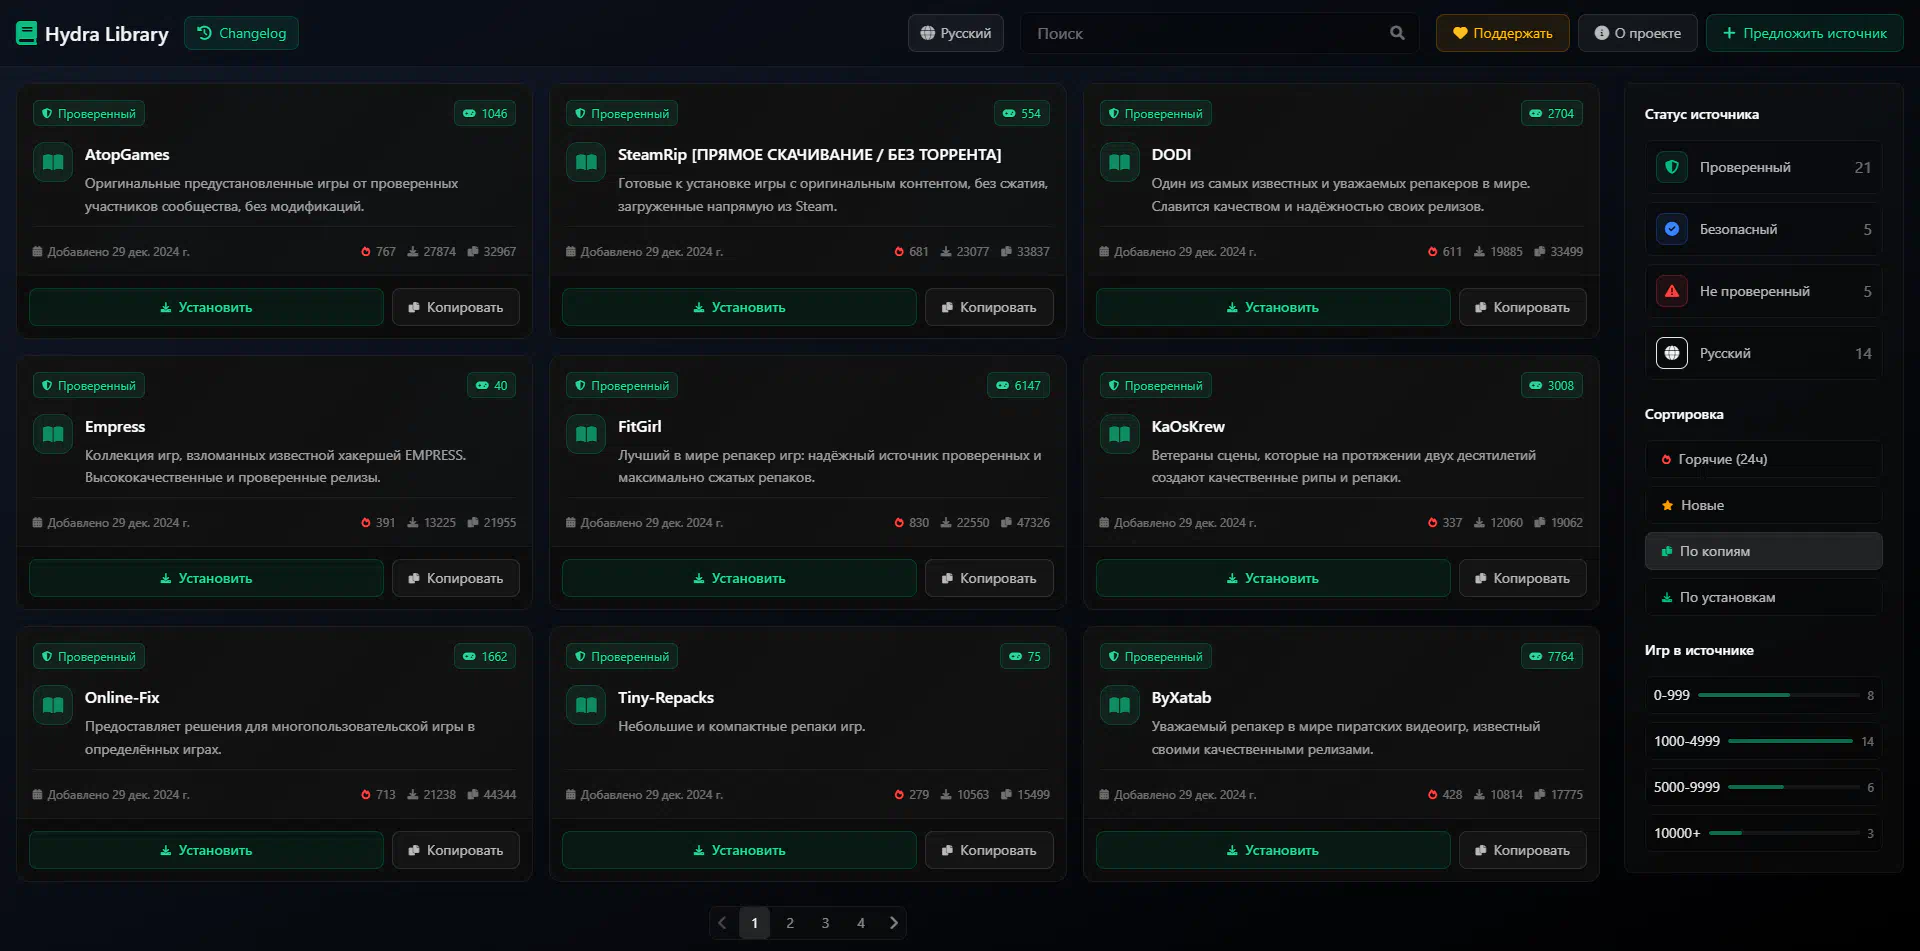Click the Empress book icon
This screenshot has height=951, width=1920.
point(53,434)
